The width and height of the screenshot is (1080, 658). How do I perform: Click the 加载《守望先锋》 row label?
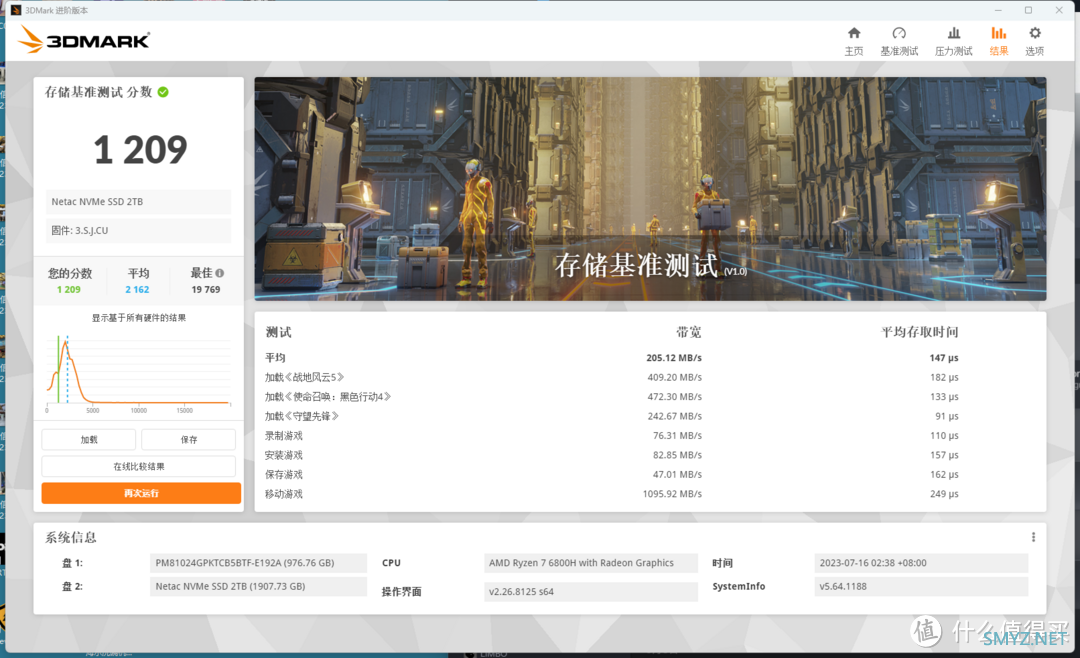[302, 416]
